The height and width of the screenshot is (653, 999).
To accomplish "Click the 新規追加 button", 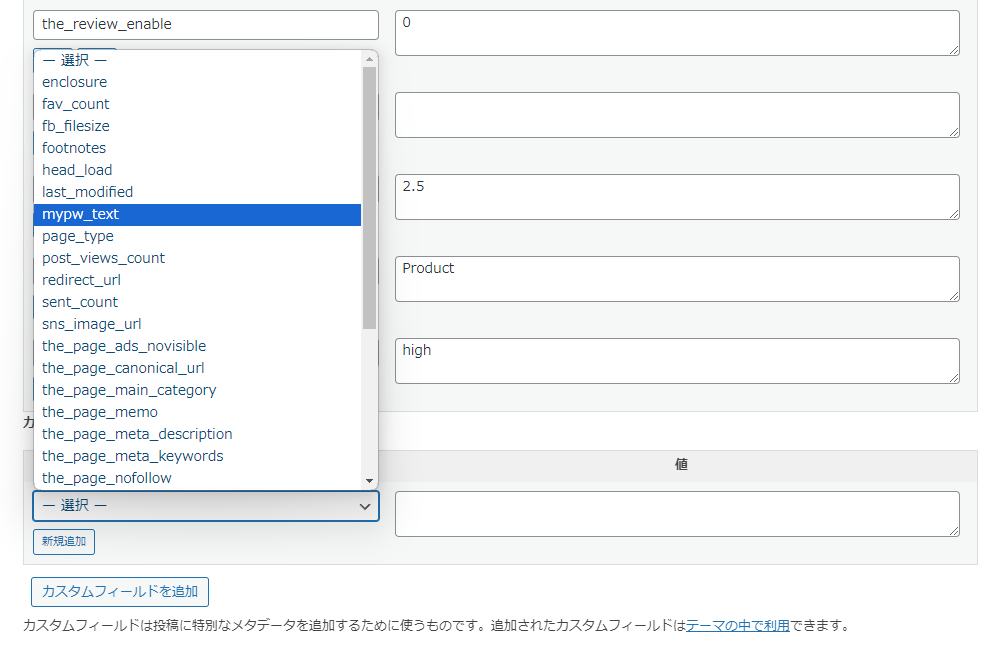I will click(64, 542).
